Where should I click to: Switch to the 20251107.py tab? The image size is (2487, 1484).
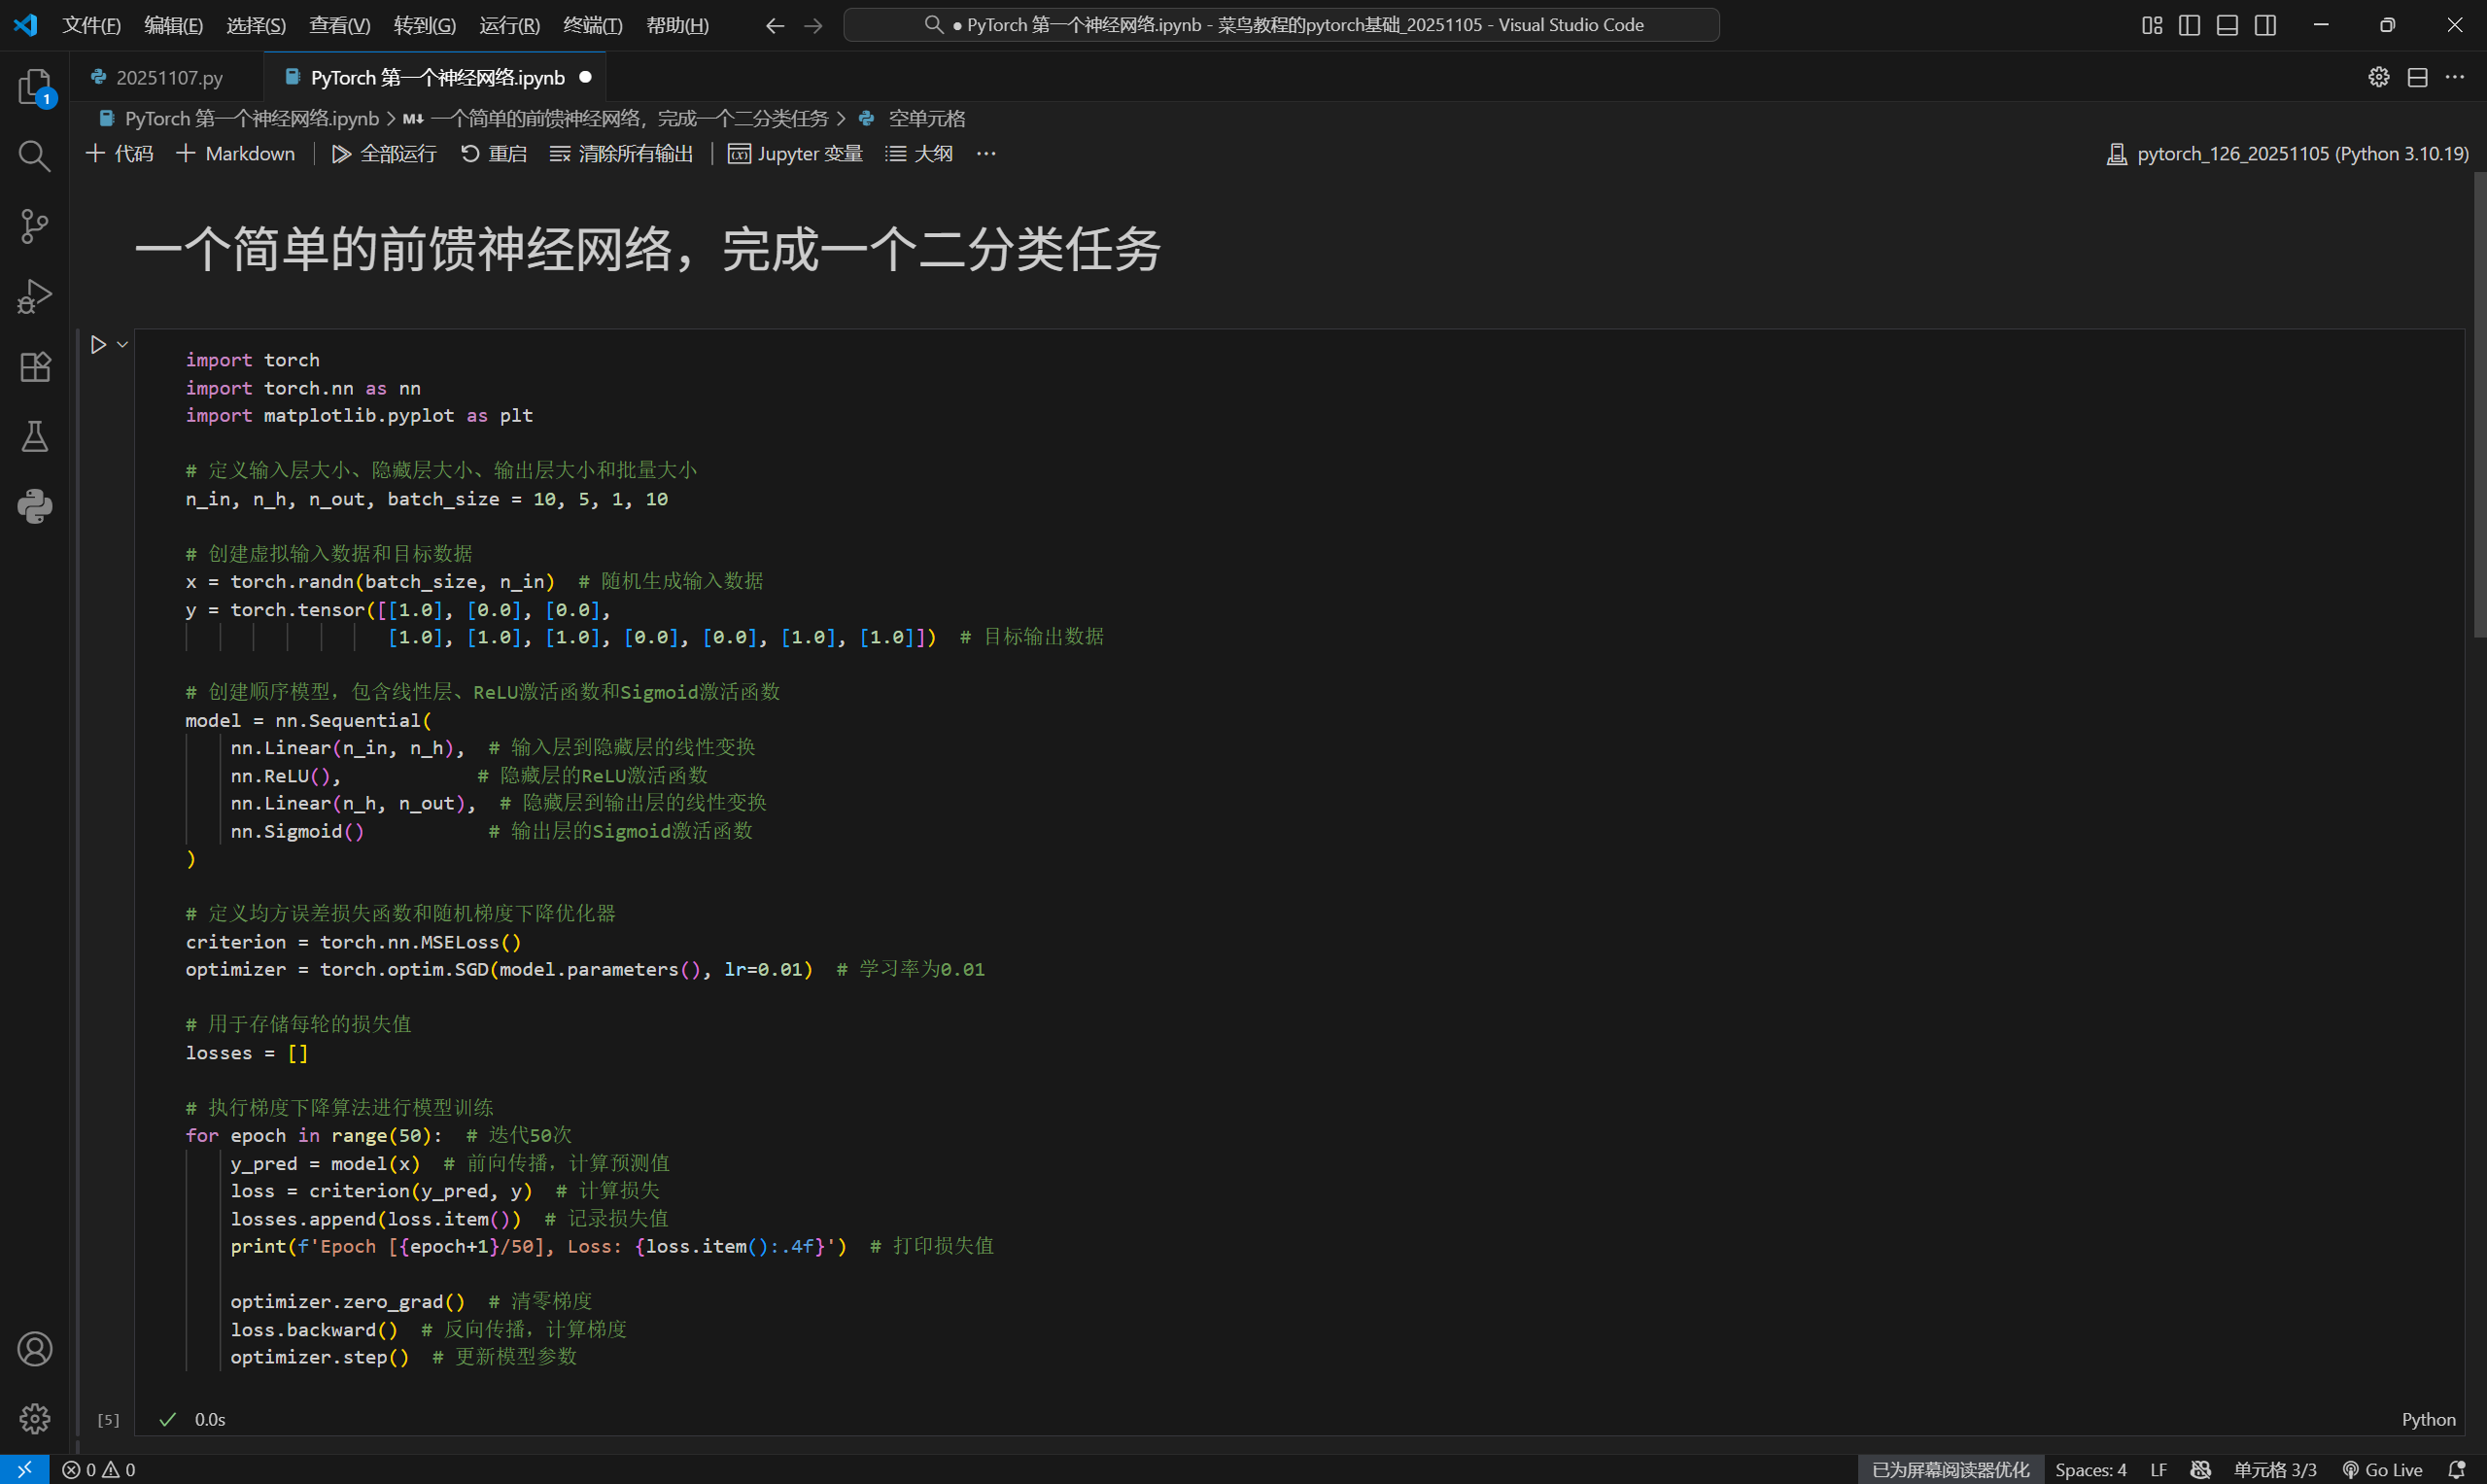(x=167, y=77)
